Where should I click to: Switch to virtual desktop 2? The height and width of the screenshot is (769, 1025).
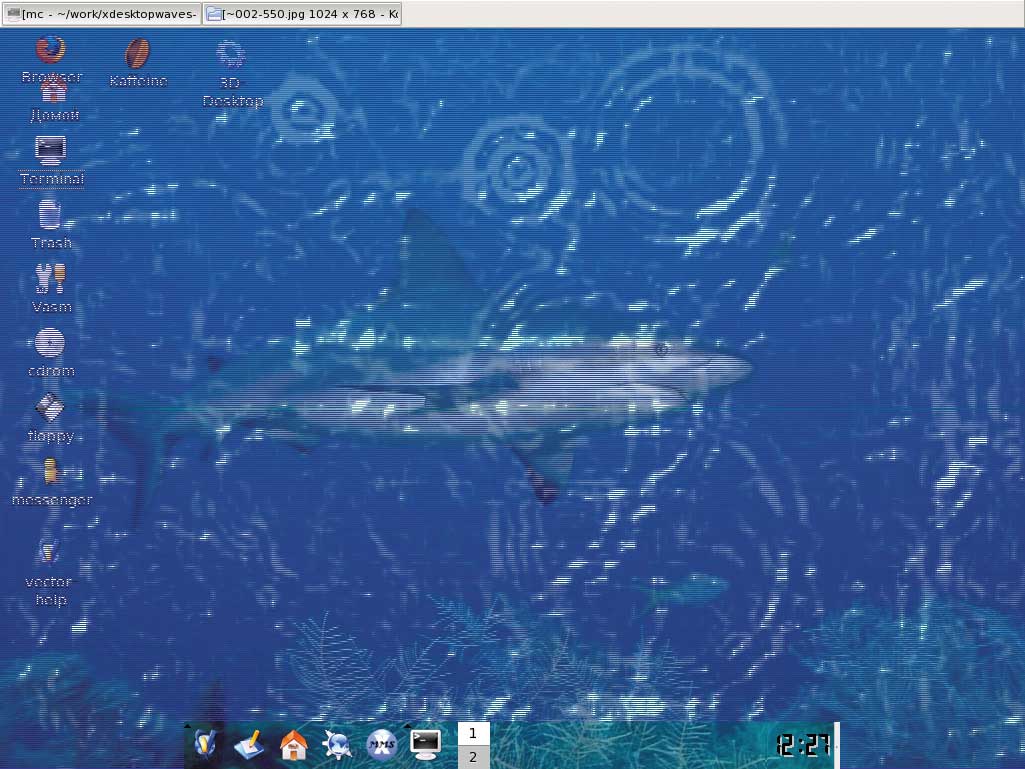pos(473,757)
